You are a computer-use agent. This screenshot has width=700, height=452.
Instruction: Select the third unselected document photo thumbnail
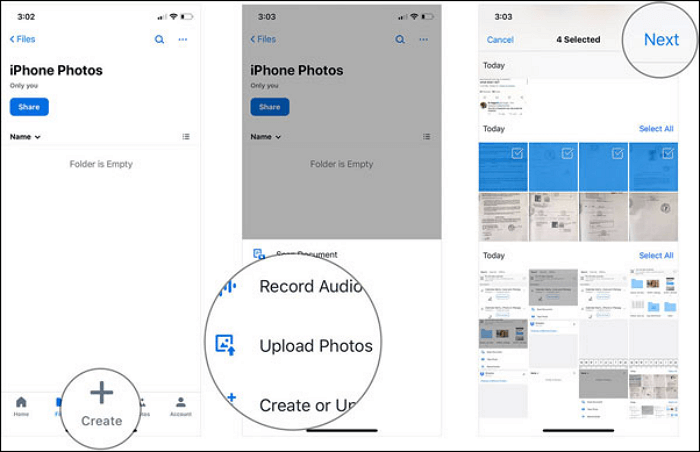point(603,217)
